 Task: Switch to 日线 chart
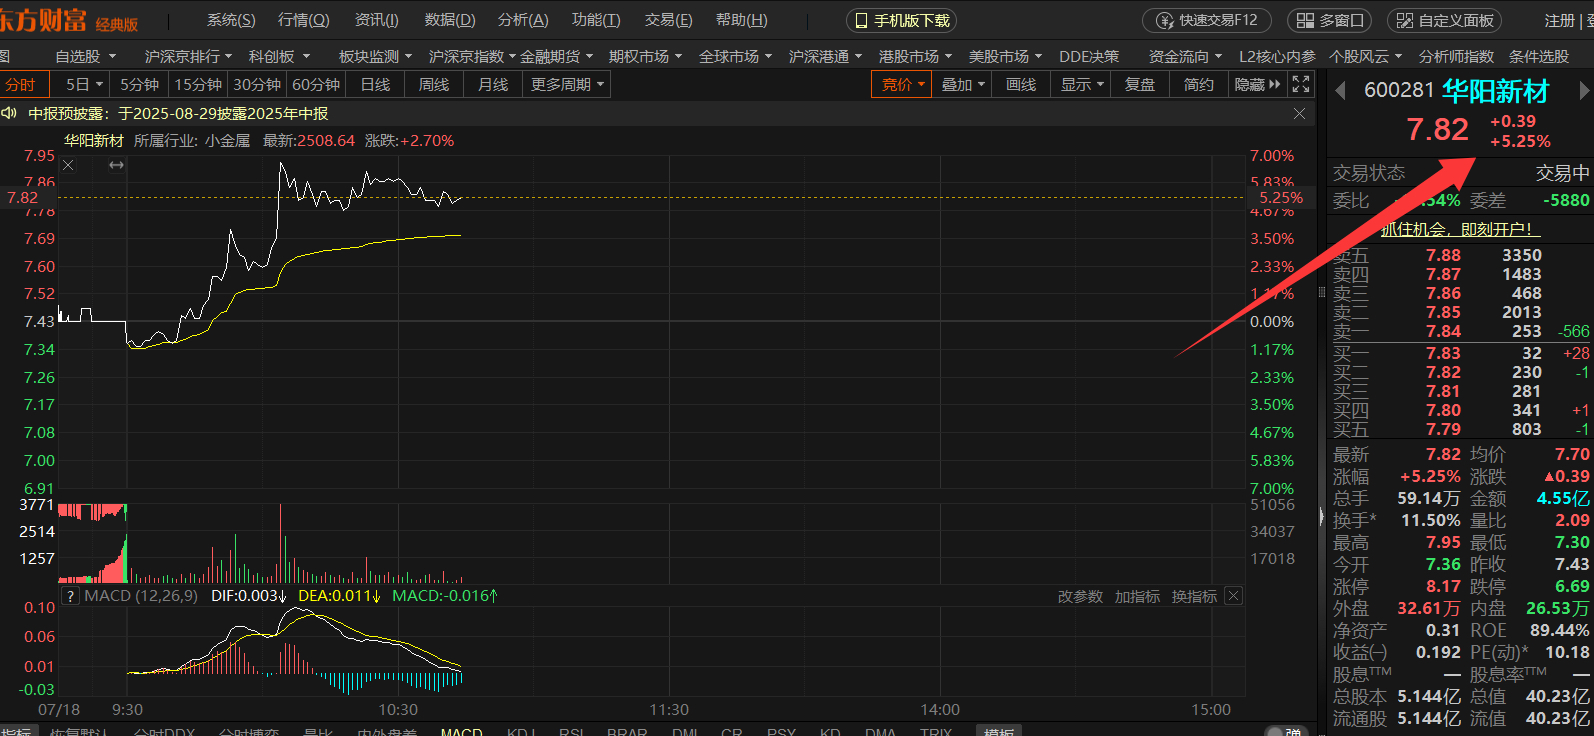click(375, 84)
